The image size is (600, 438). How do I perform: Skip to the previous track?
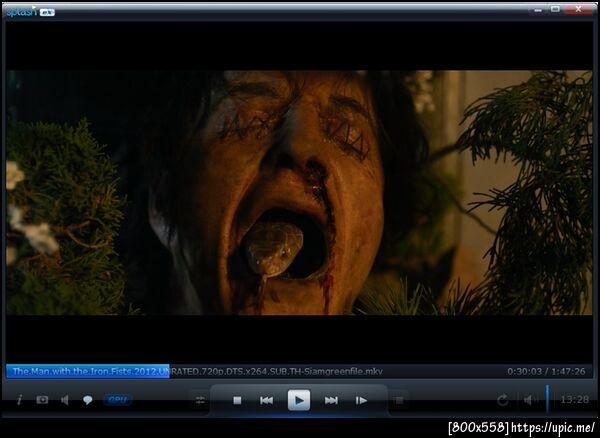pyautogui.click(x=266, y=401)
